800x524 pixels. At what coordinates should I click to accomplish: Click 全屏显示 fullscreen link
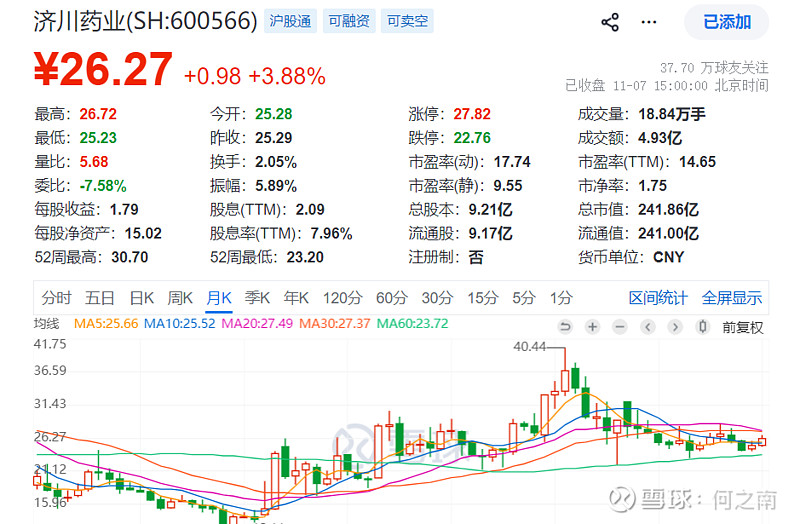pos(732,297)
